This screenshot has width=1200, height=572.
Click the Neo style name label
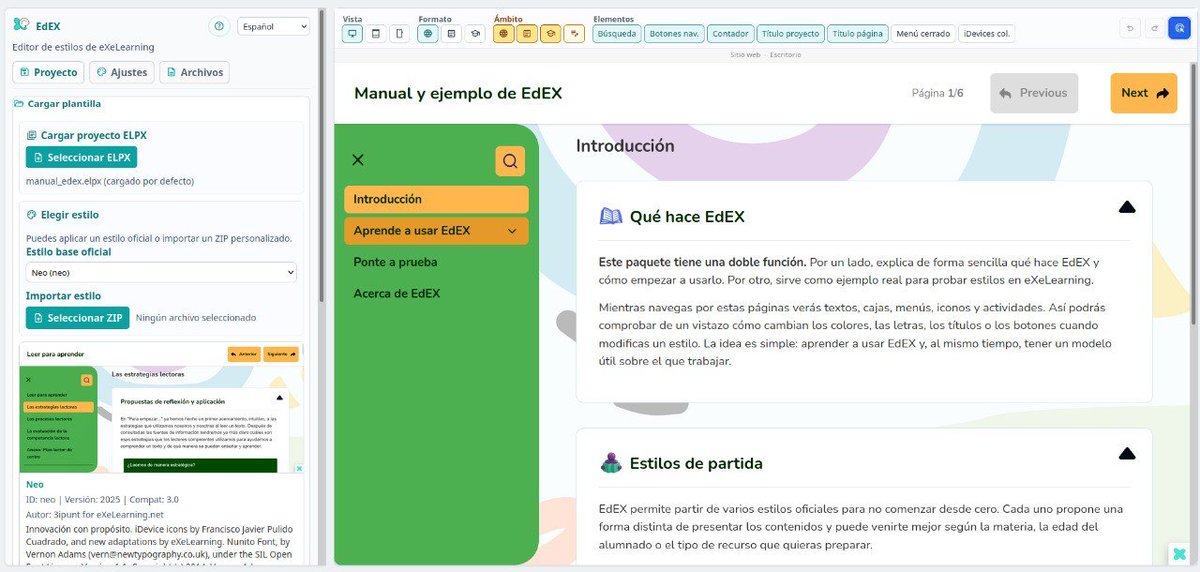click(34, 485)
